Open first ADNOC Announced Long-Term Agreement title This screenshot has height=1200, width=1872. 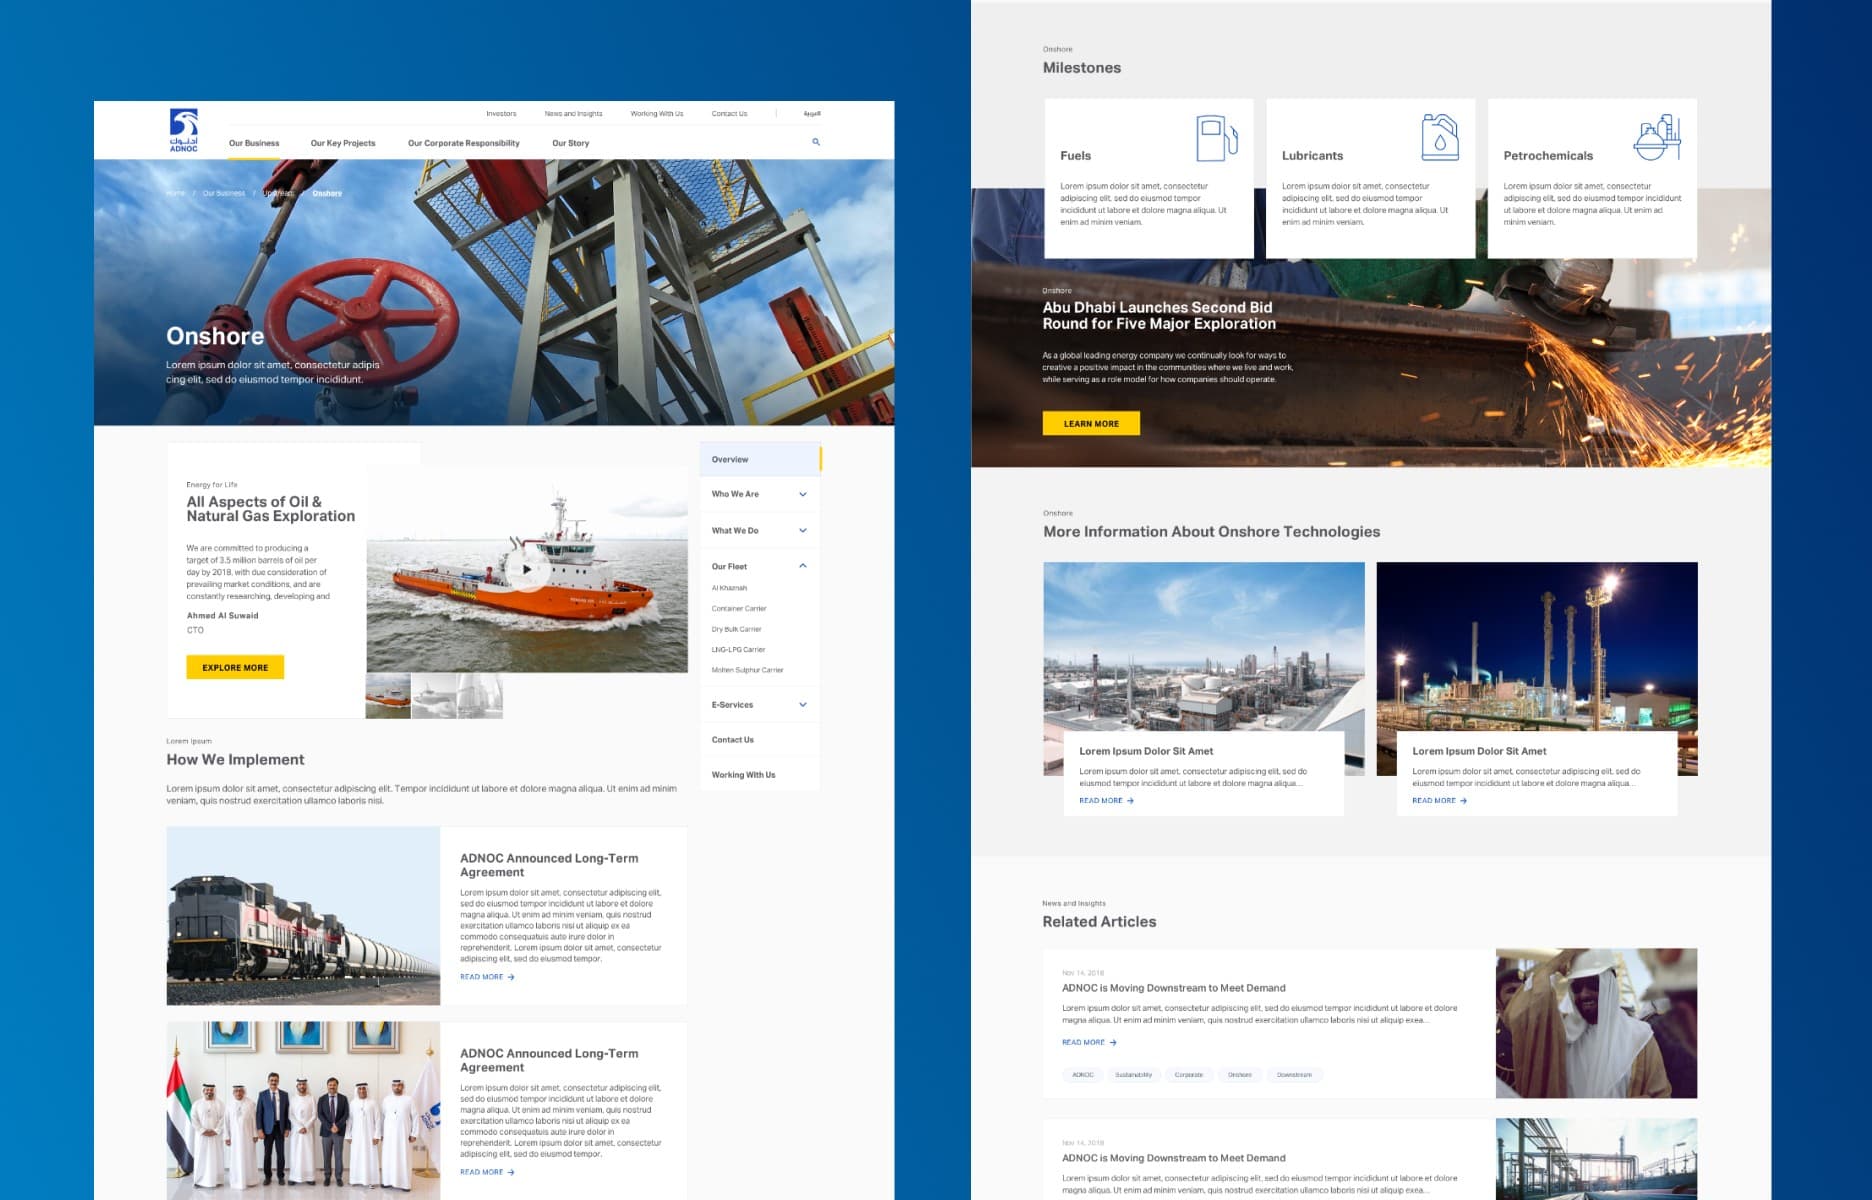(549, 865)
